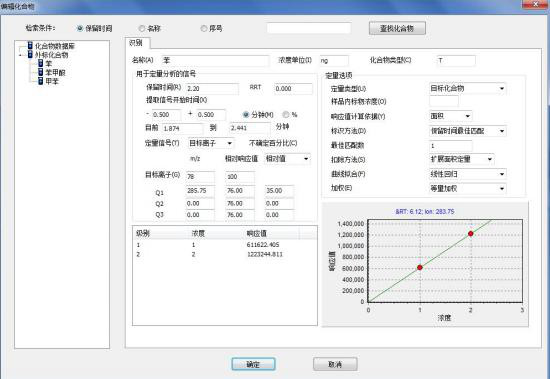Choose the 分钟 unit radio button
This screenshot has height=379, width=551.
pos(246,115)
